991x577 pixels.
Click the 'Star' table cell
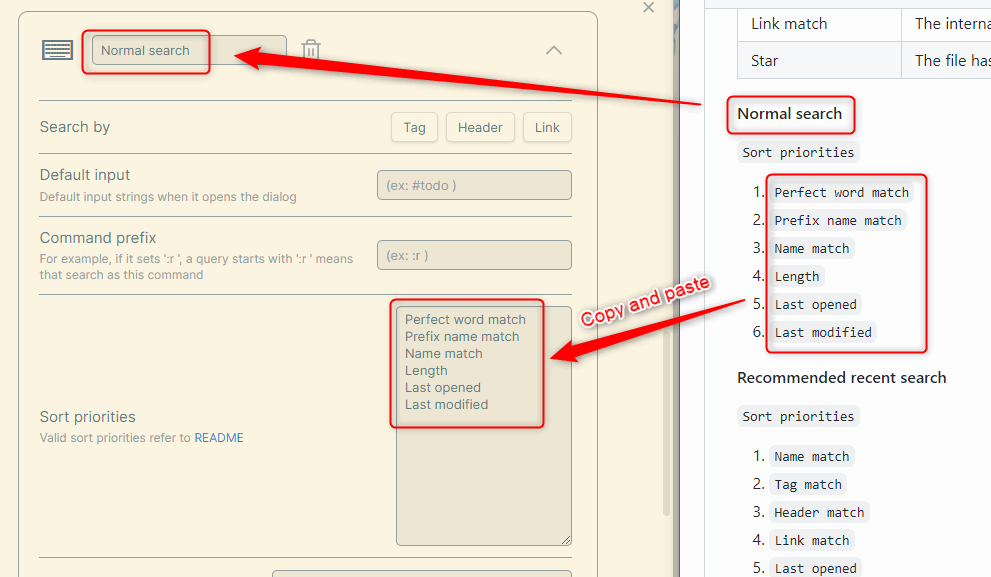coord(819,61)
